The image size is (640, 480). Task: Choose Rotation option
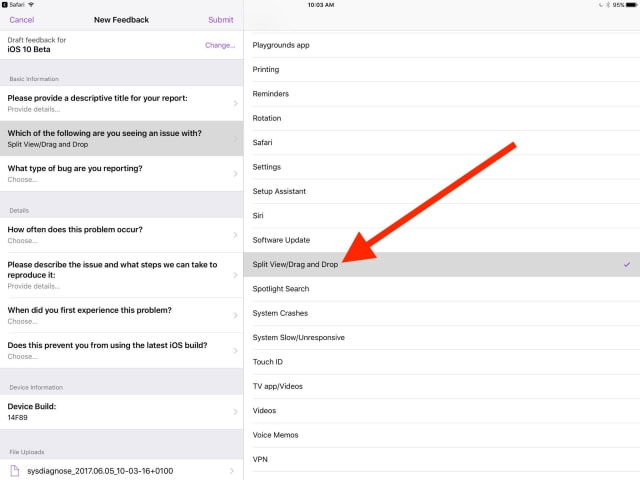[x=442, y=118]
